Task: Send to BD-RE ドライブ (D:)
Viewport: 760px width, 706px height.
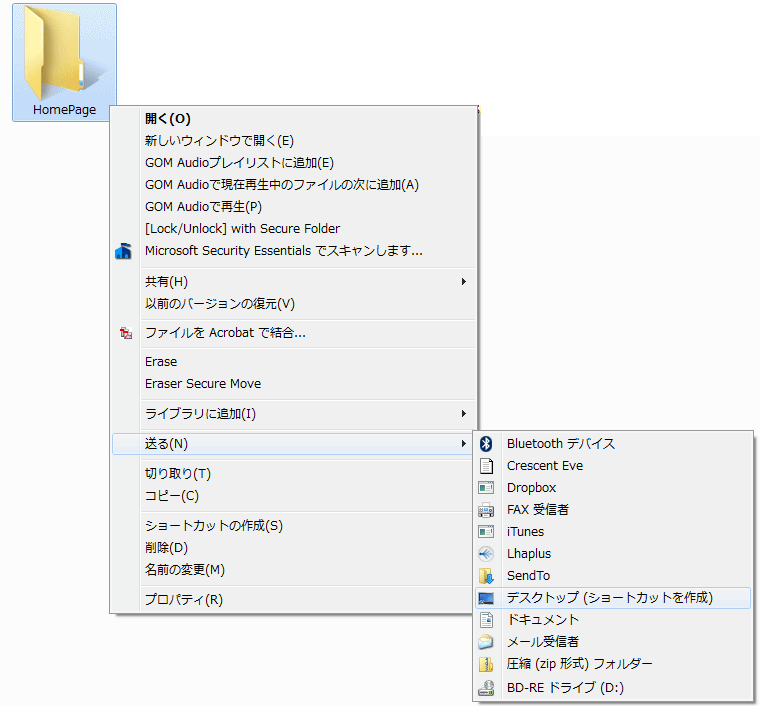Action: (x=613, y=688)
